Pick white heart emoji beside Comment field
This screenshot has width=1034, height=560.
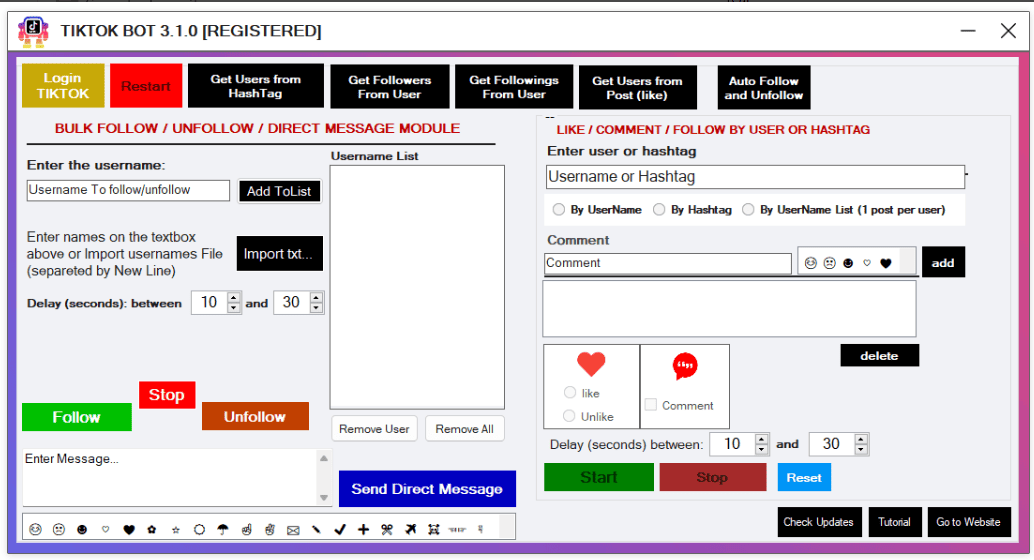pos(867,263)
